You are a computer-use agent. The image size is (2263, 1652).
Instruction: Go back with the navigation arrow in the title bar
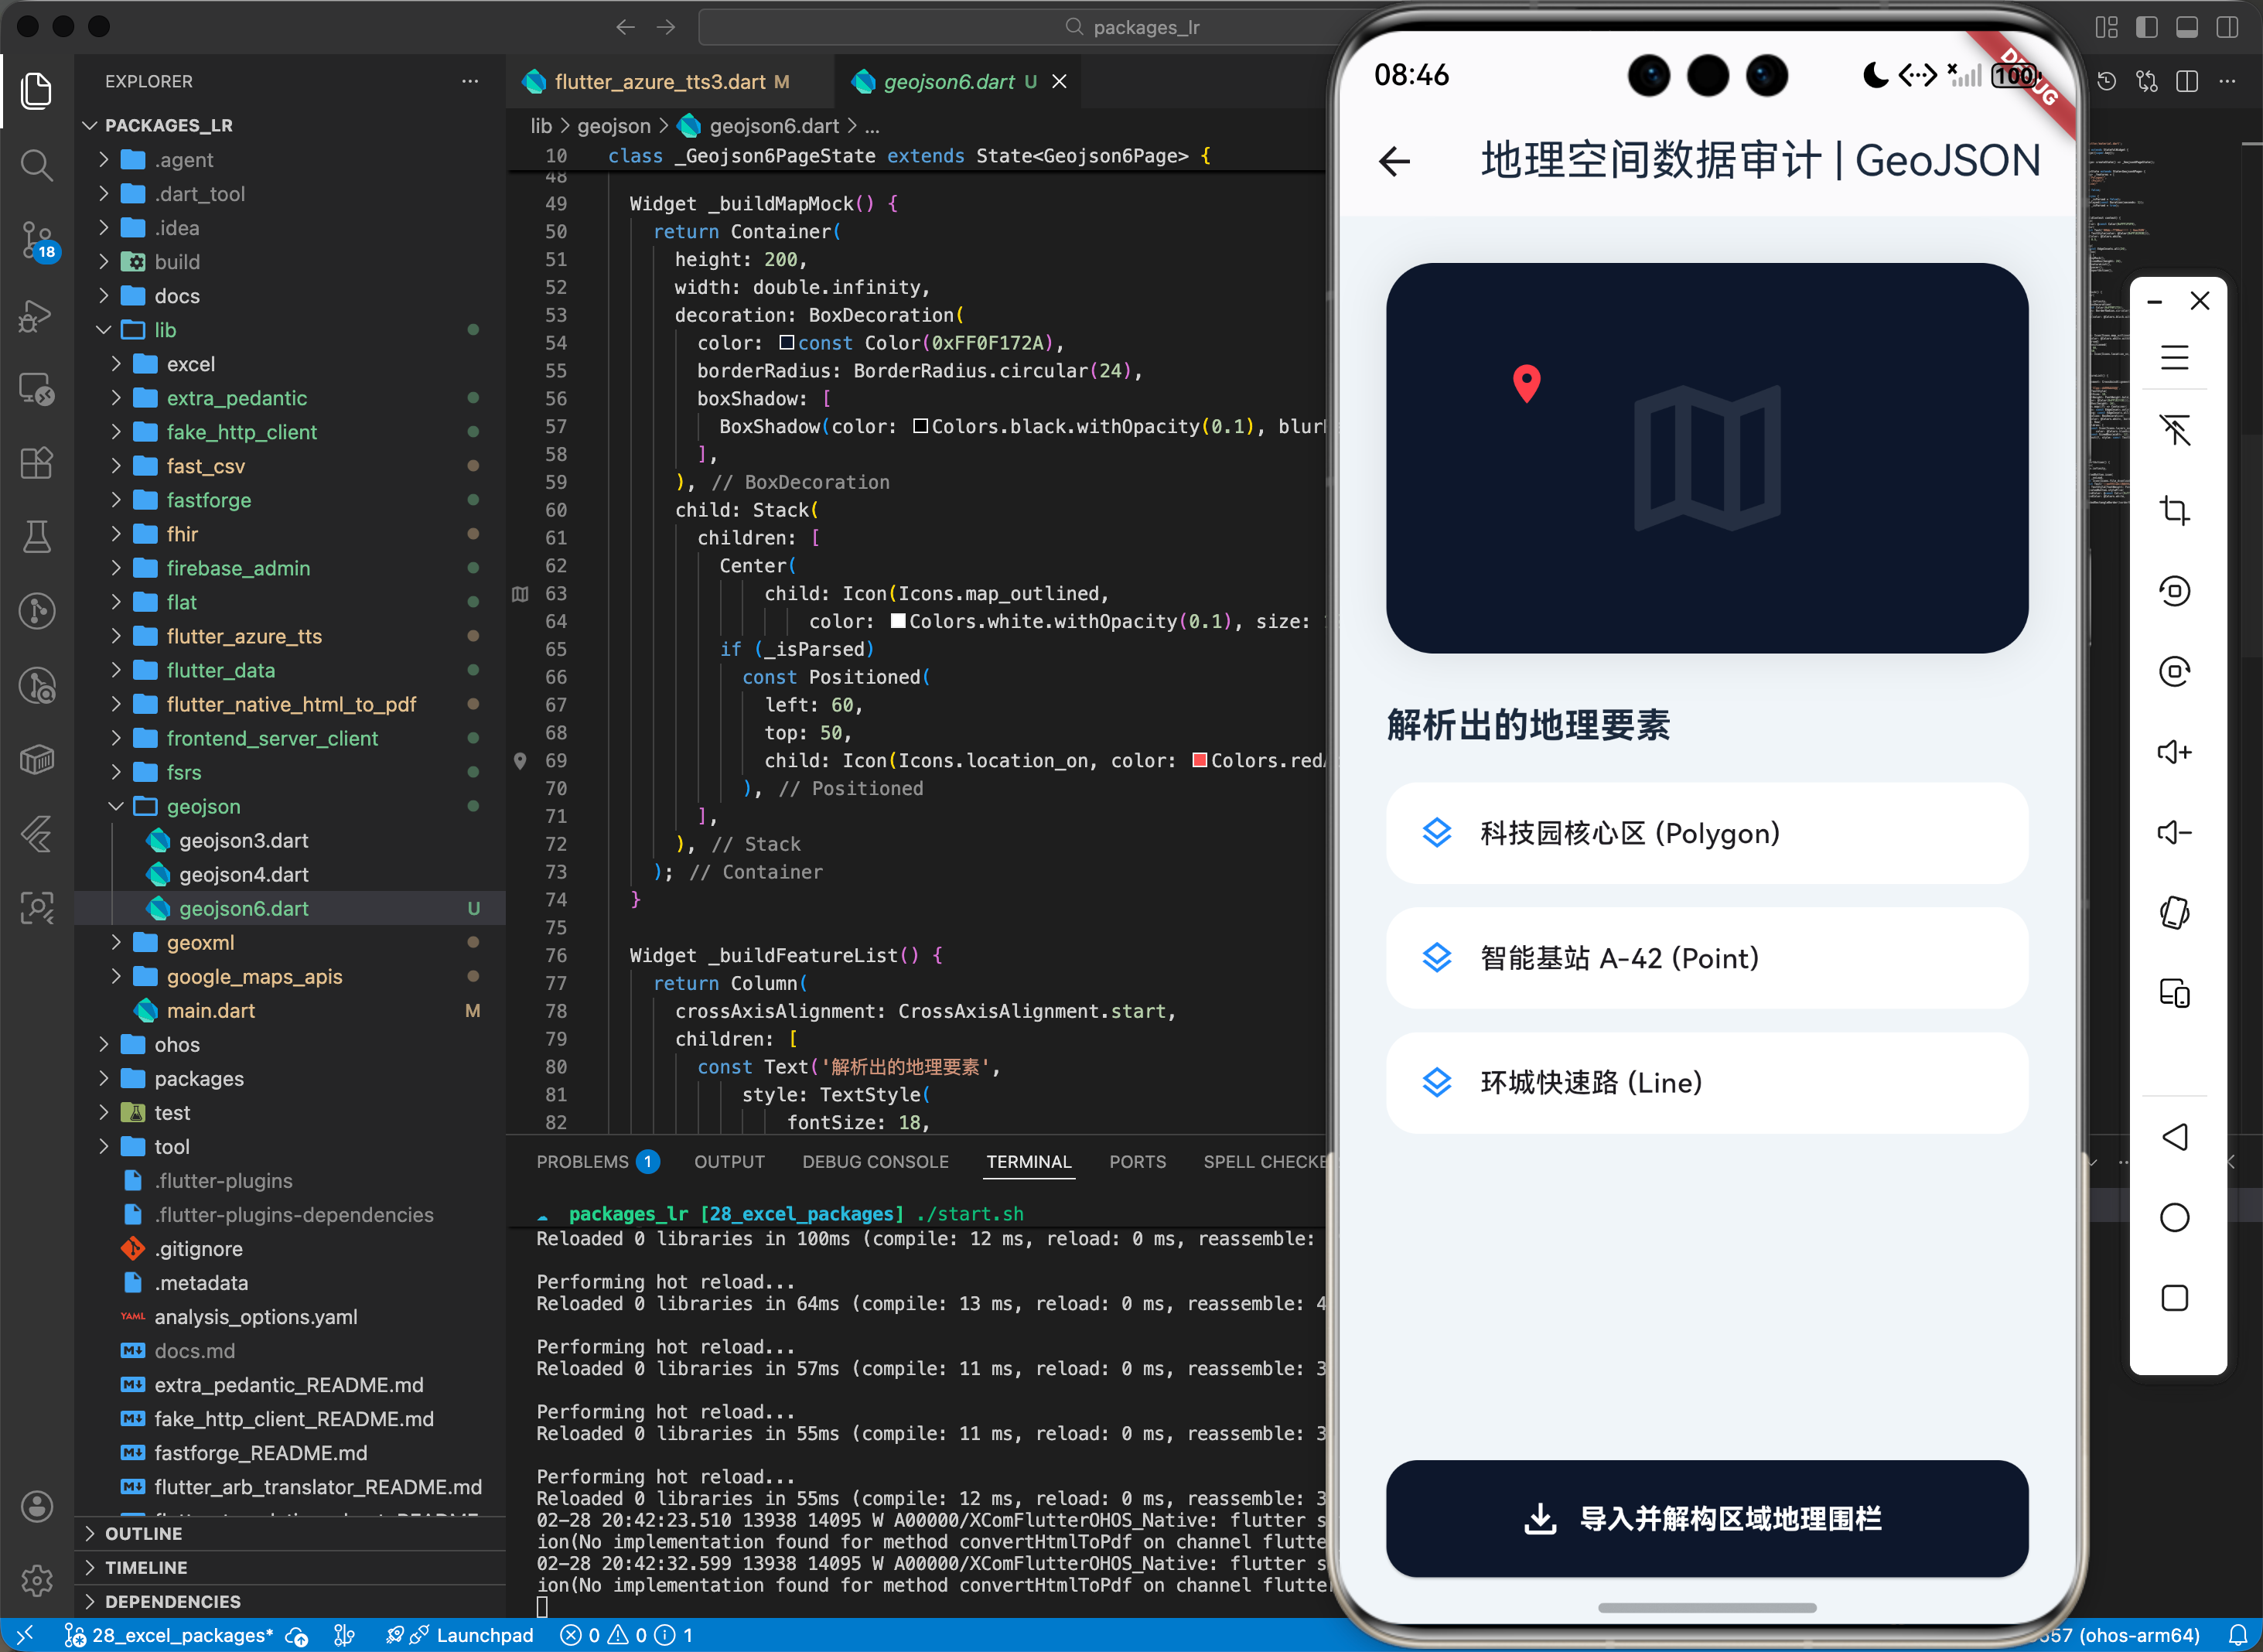(x=626, y=27)
